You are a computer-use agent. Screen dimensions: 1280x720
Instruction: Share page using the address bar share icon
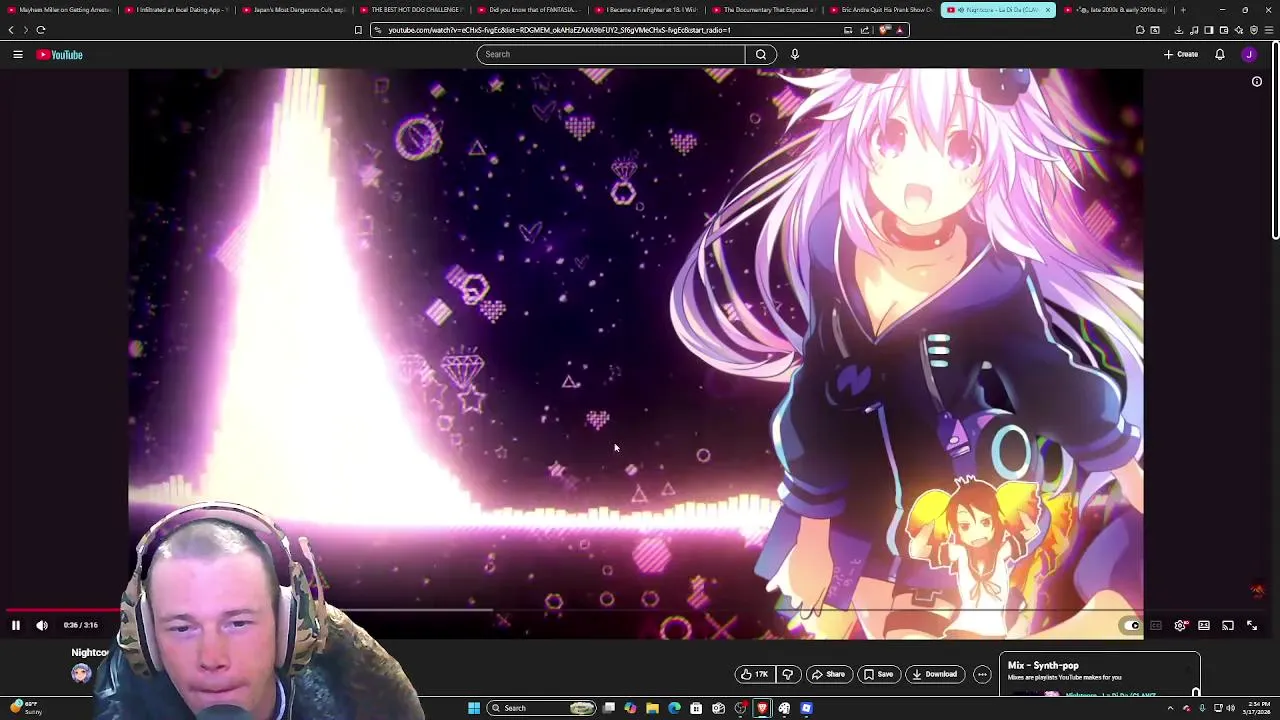pos(864,30)
